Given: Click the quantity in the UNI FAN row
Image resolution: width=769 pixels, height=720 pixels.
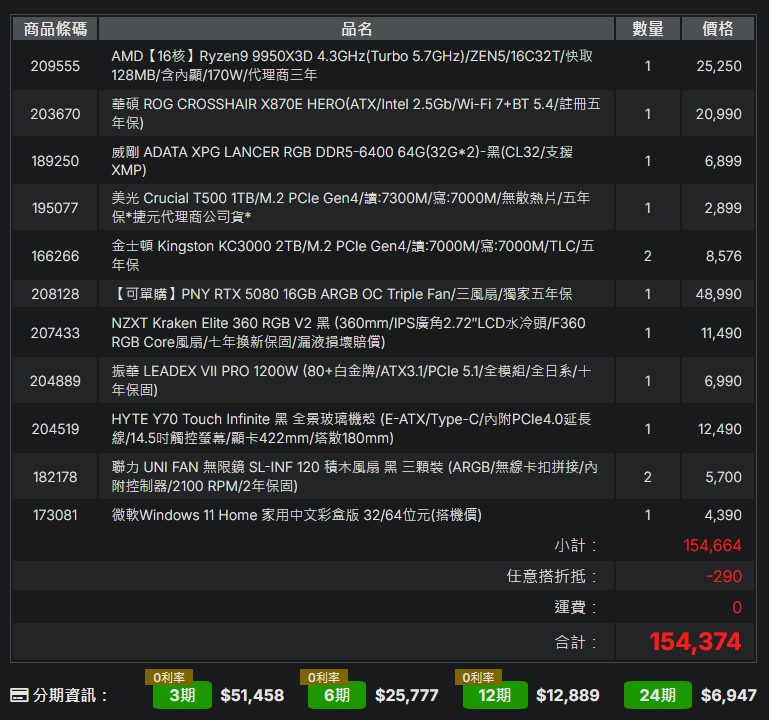Looking at the screenshot, I should click(x=647, y=477).
